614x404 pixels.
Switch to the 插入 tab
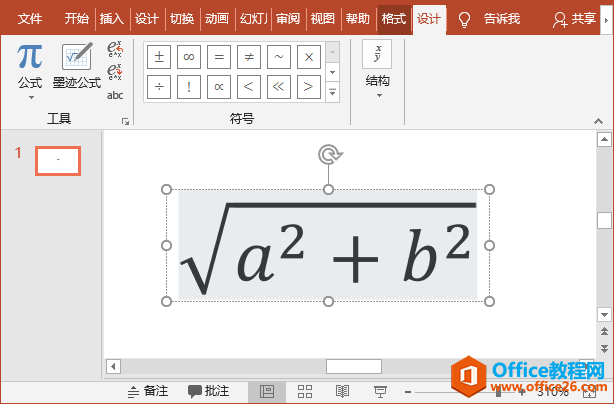tap(112, 18)
